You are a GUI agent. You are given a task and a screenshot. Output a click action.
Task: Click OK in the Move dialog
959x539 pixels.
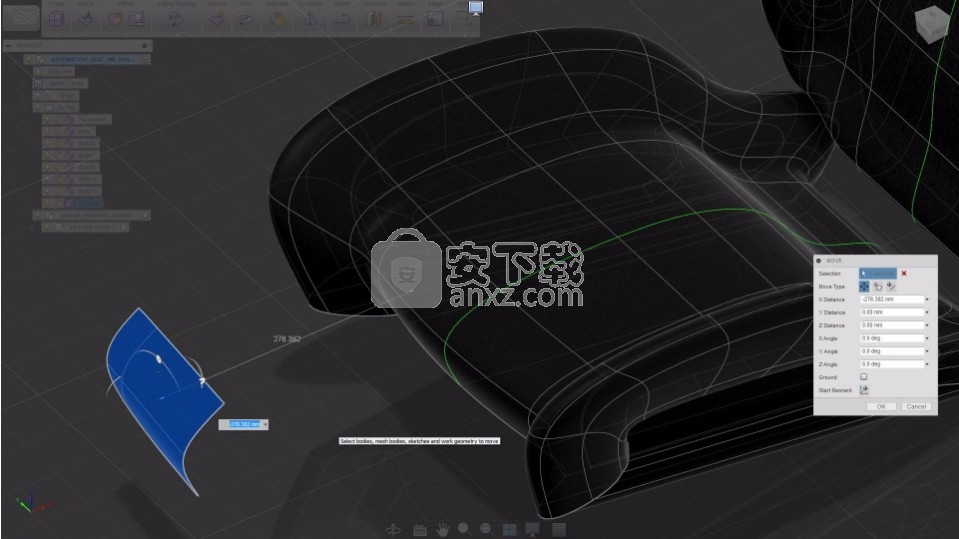point(881,406)
